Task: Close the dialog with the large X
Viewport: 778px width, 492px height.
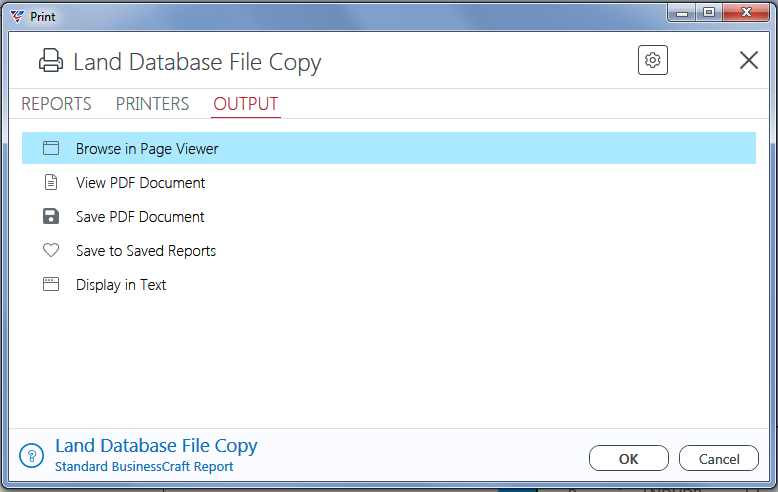Action: 748,60
